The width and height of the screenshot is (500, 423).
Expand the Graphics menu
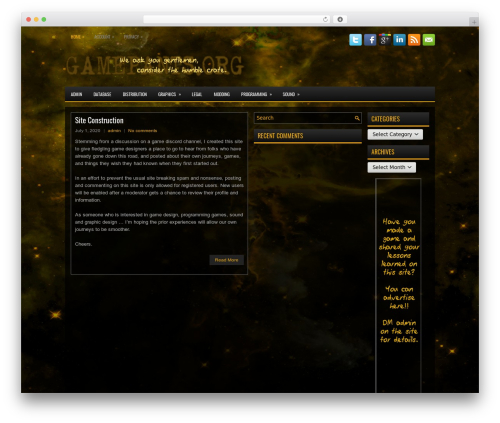click(169, 94)
